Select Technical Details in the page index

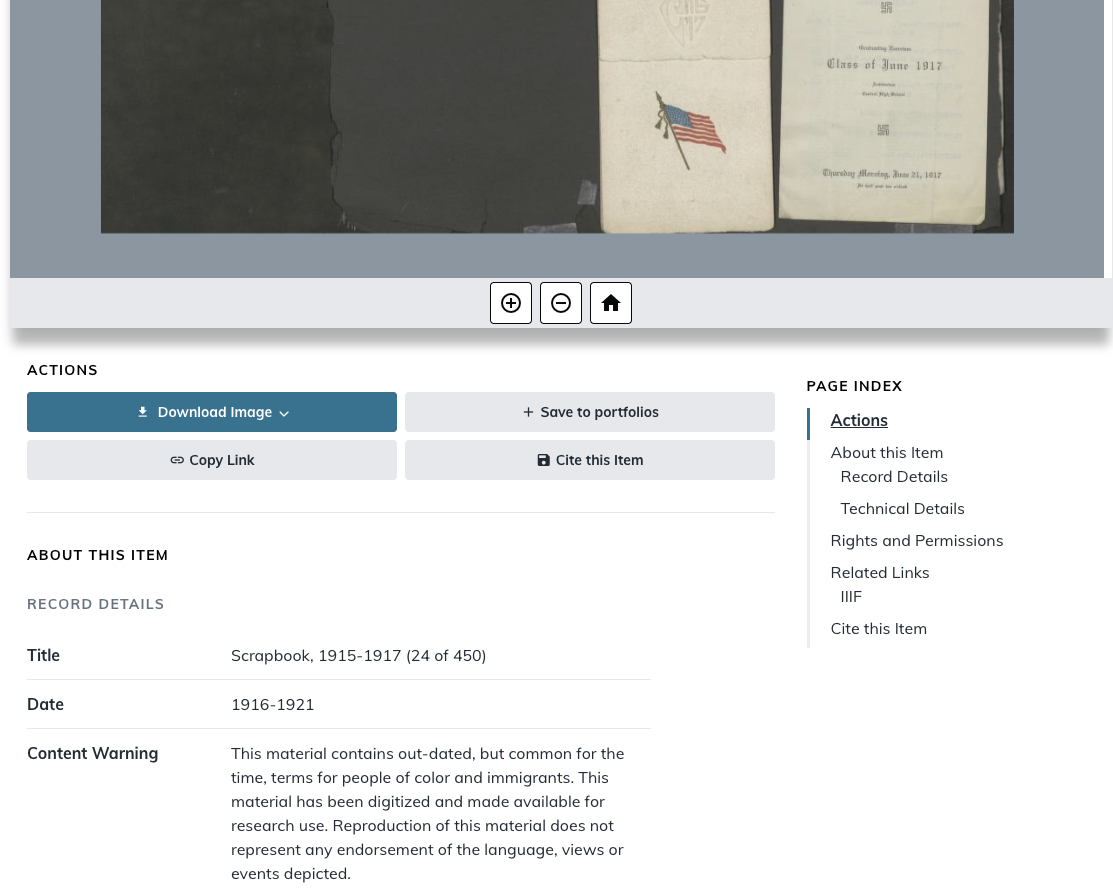click(902, 508)
